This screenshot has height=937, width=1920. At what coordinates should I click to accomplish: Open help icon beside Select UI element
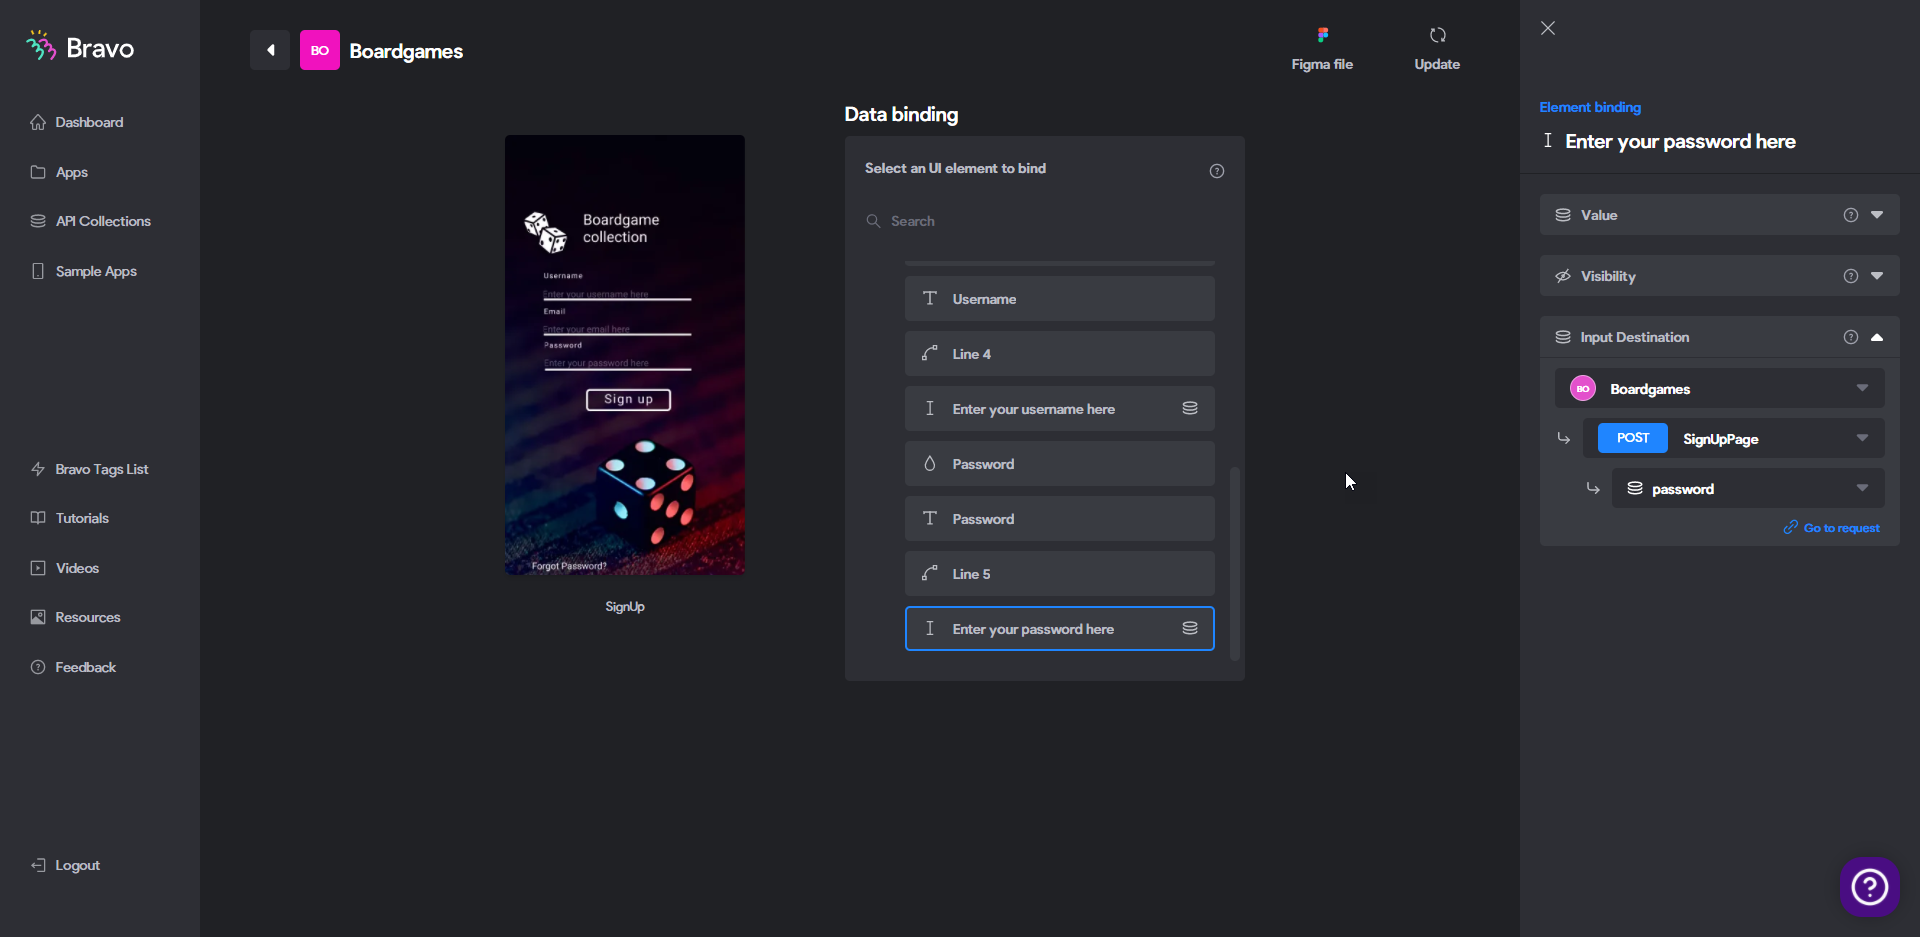pos(1216,171)
